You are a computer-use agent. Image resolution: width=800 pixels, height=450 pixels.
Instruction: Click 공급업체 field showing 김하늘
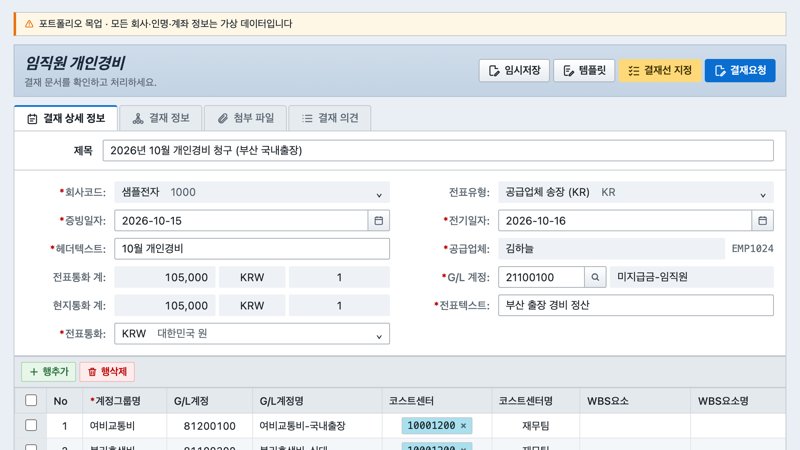click(611, 249)
